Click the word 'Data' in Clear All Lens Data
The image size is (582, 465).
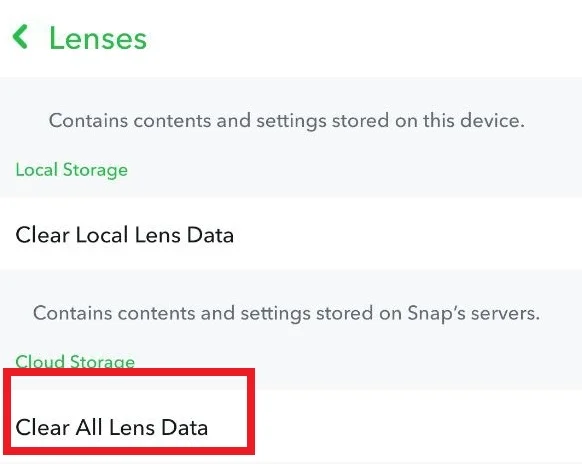point(184,427)
